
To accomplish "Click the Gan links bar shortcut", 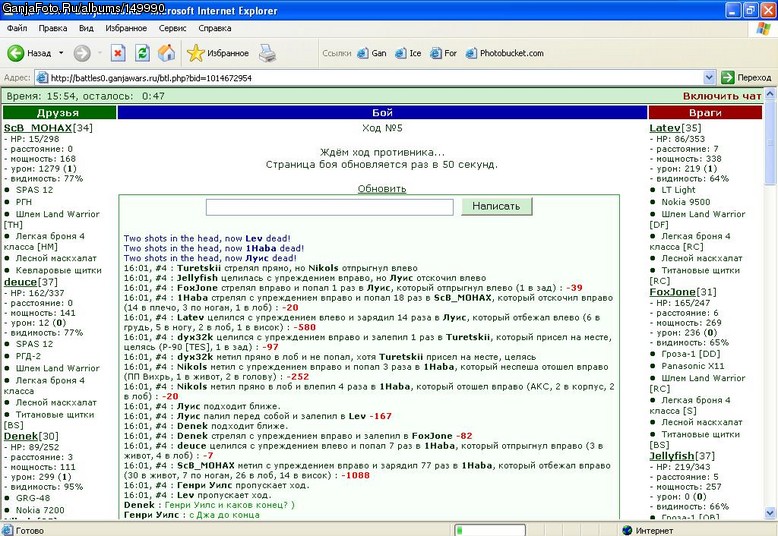I will (x=372, y=53).
